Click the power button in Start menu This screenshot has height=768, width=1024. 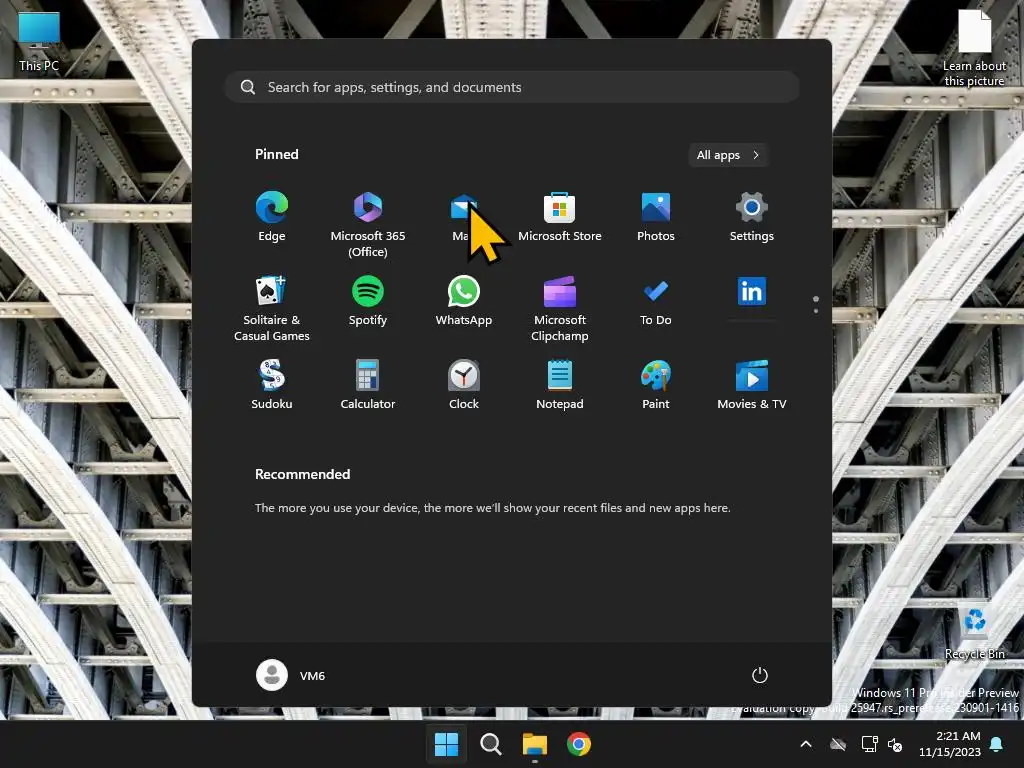(x=760, y=675)
